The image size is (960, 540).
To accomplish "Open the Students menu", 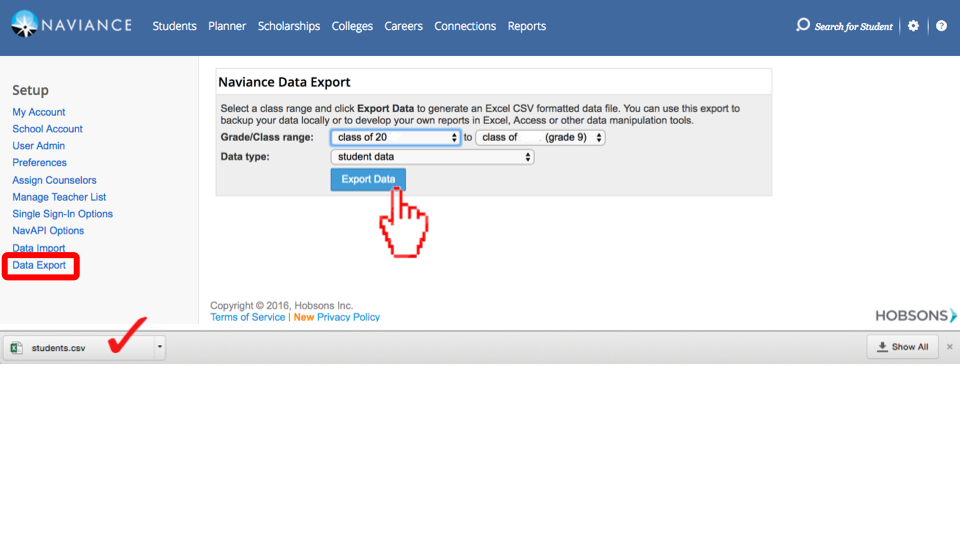I will 174,26.
